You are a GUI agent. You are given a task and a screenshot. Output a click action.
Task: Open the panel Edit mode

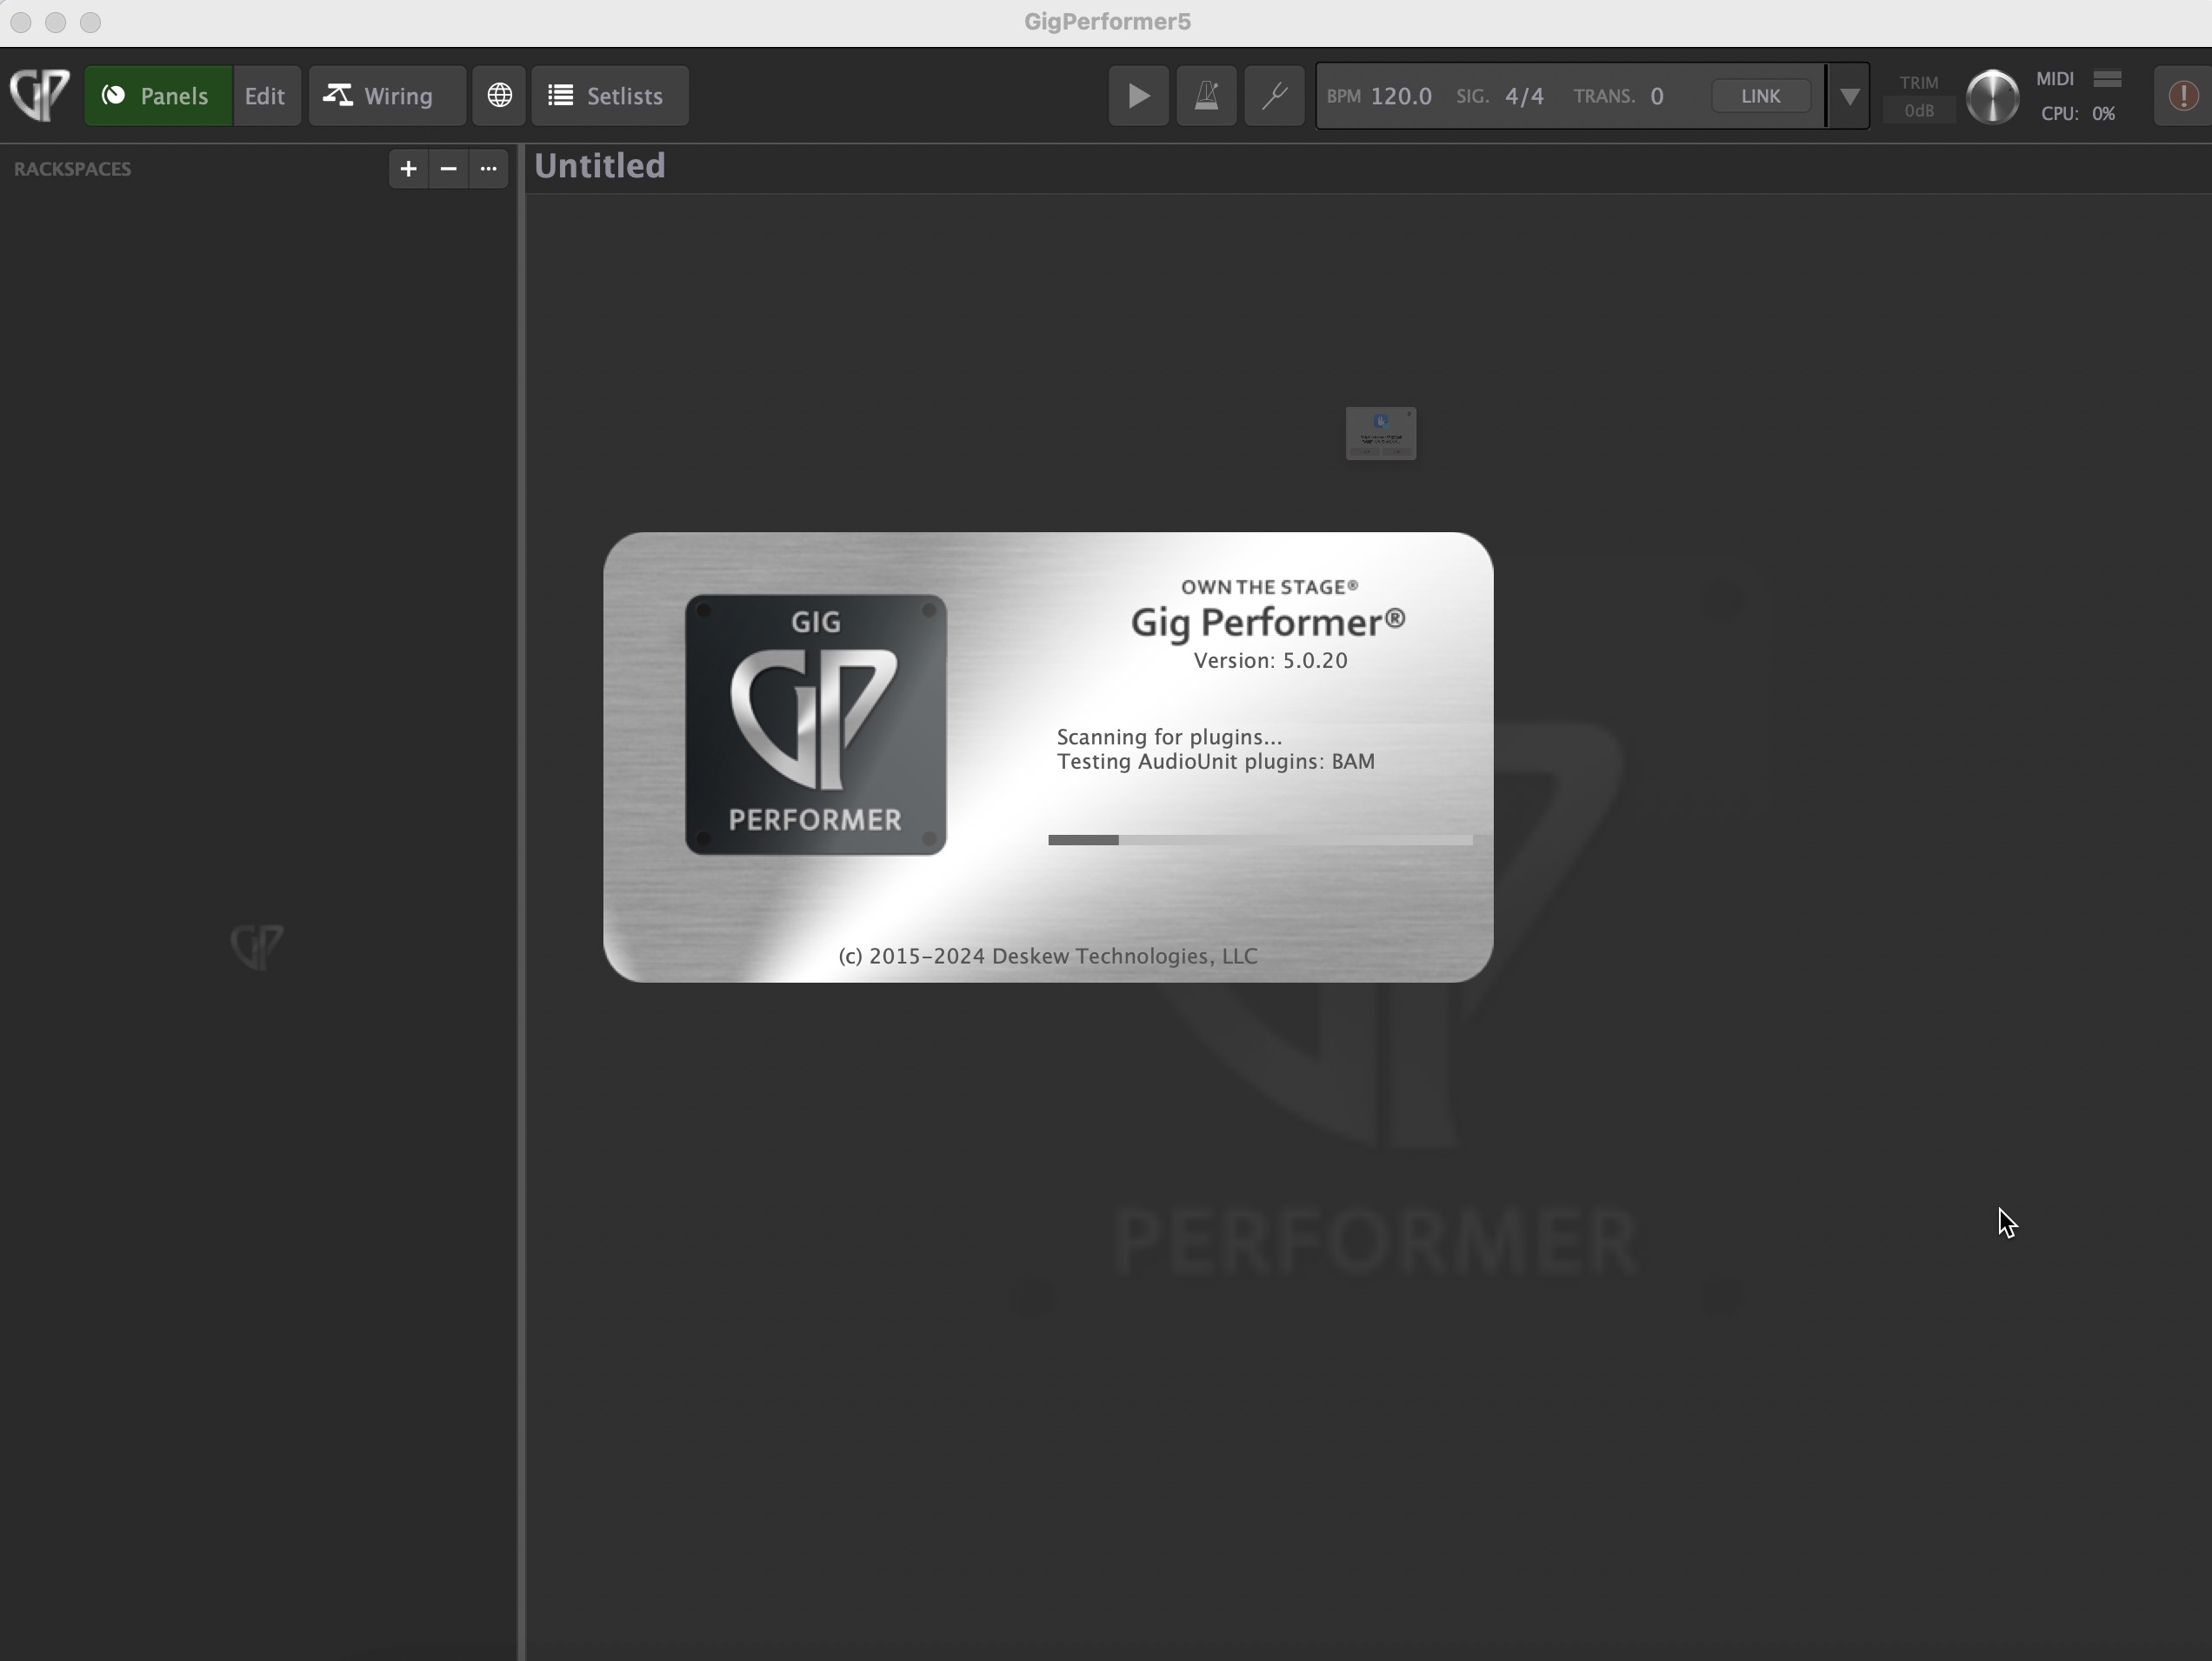tap(266, 96)
